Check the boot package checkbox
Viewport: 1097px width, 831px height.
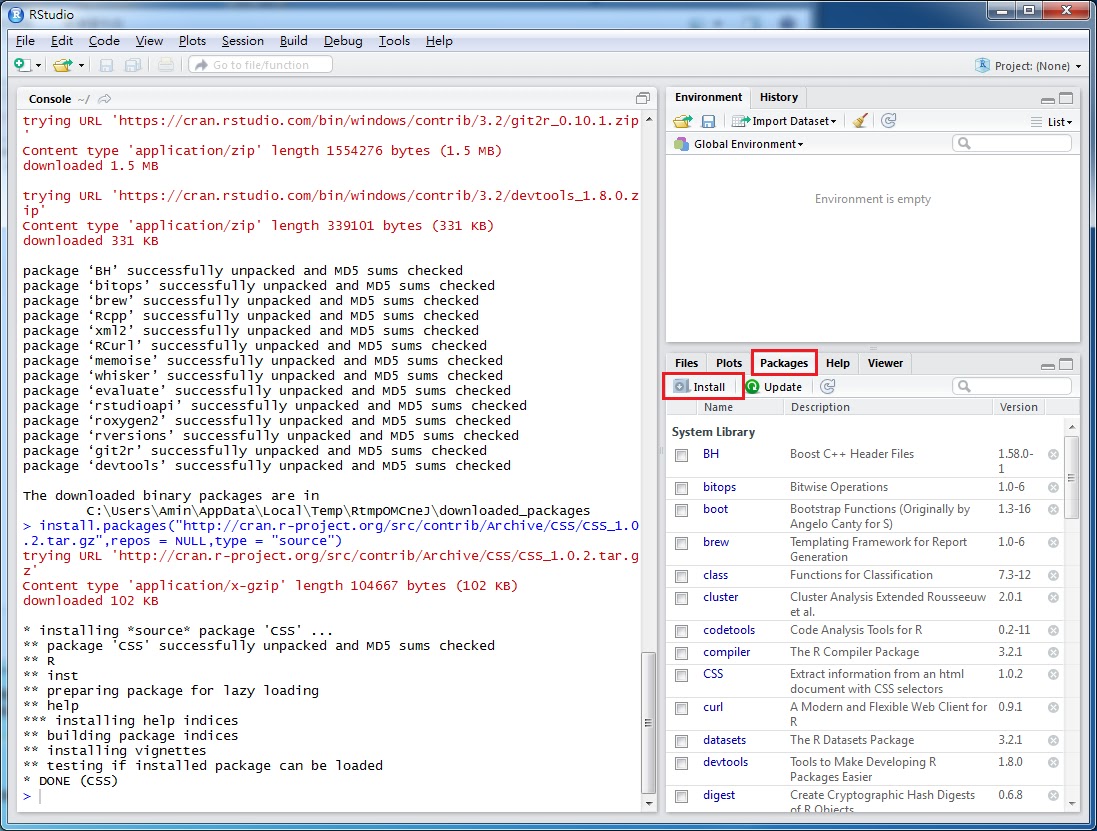pyautogui.click(x=681, y=511)
